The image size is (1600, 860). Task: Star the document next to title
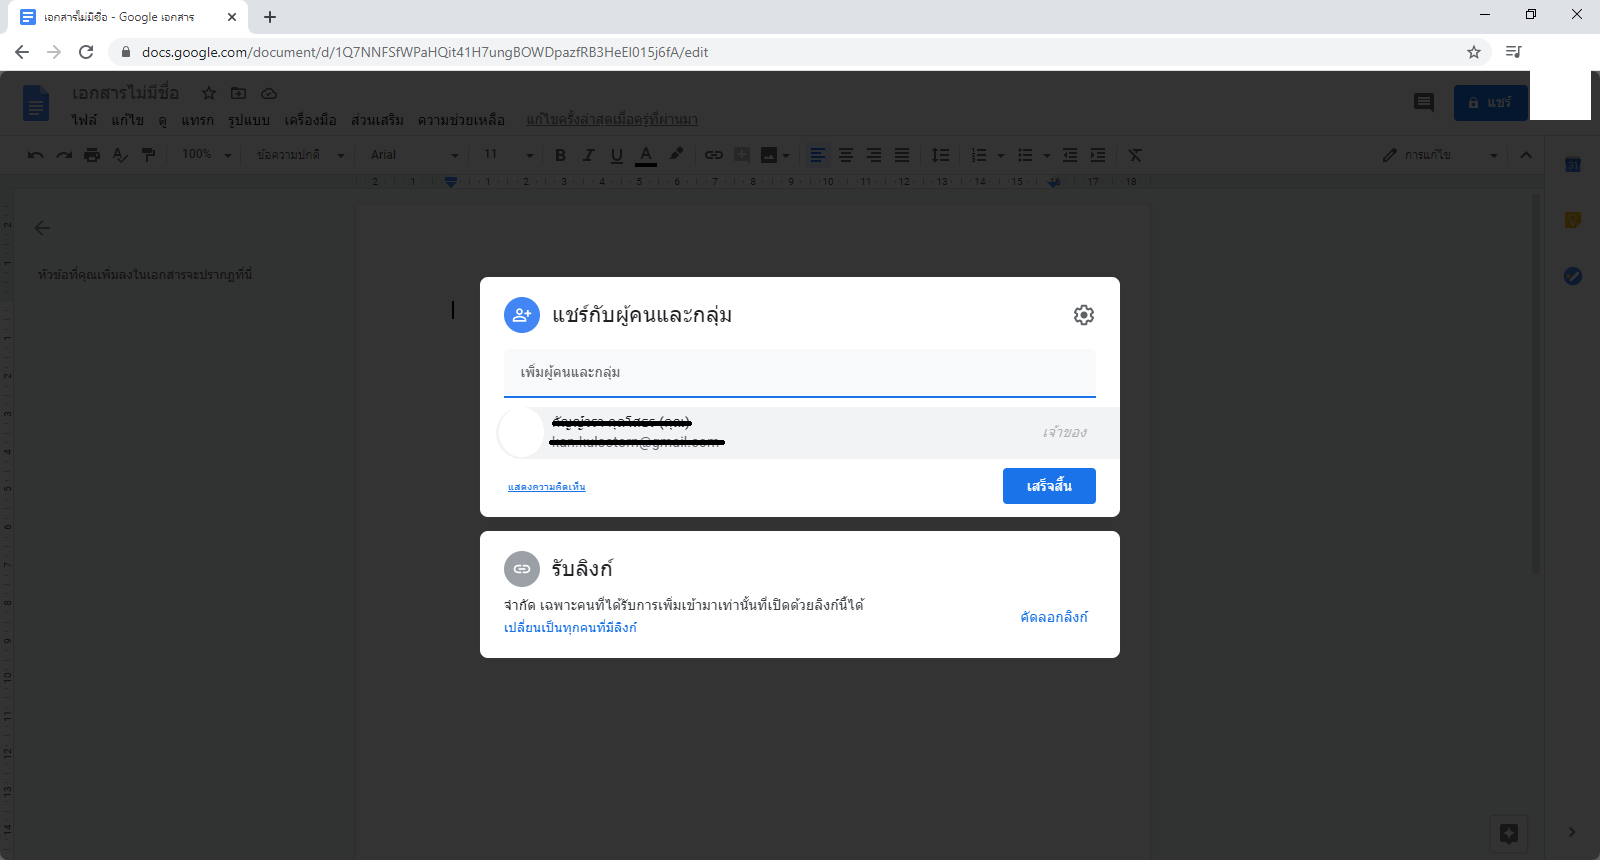pyautogui.click(x=209, y=93)
